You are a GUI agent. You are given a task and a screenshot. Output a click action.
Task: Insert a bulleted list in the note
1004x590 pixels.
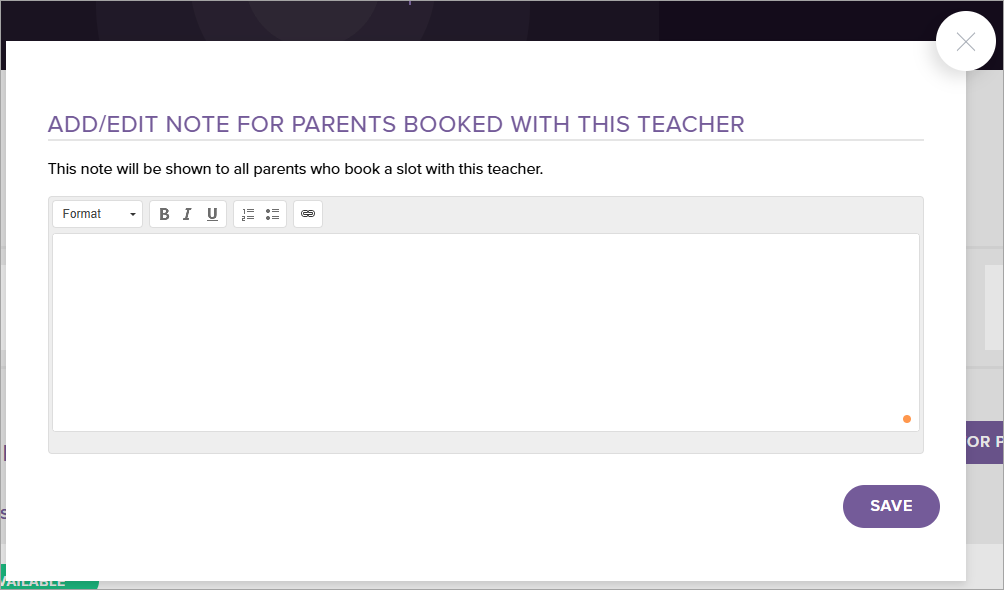pos(272,214)
